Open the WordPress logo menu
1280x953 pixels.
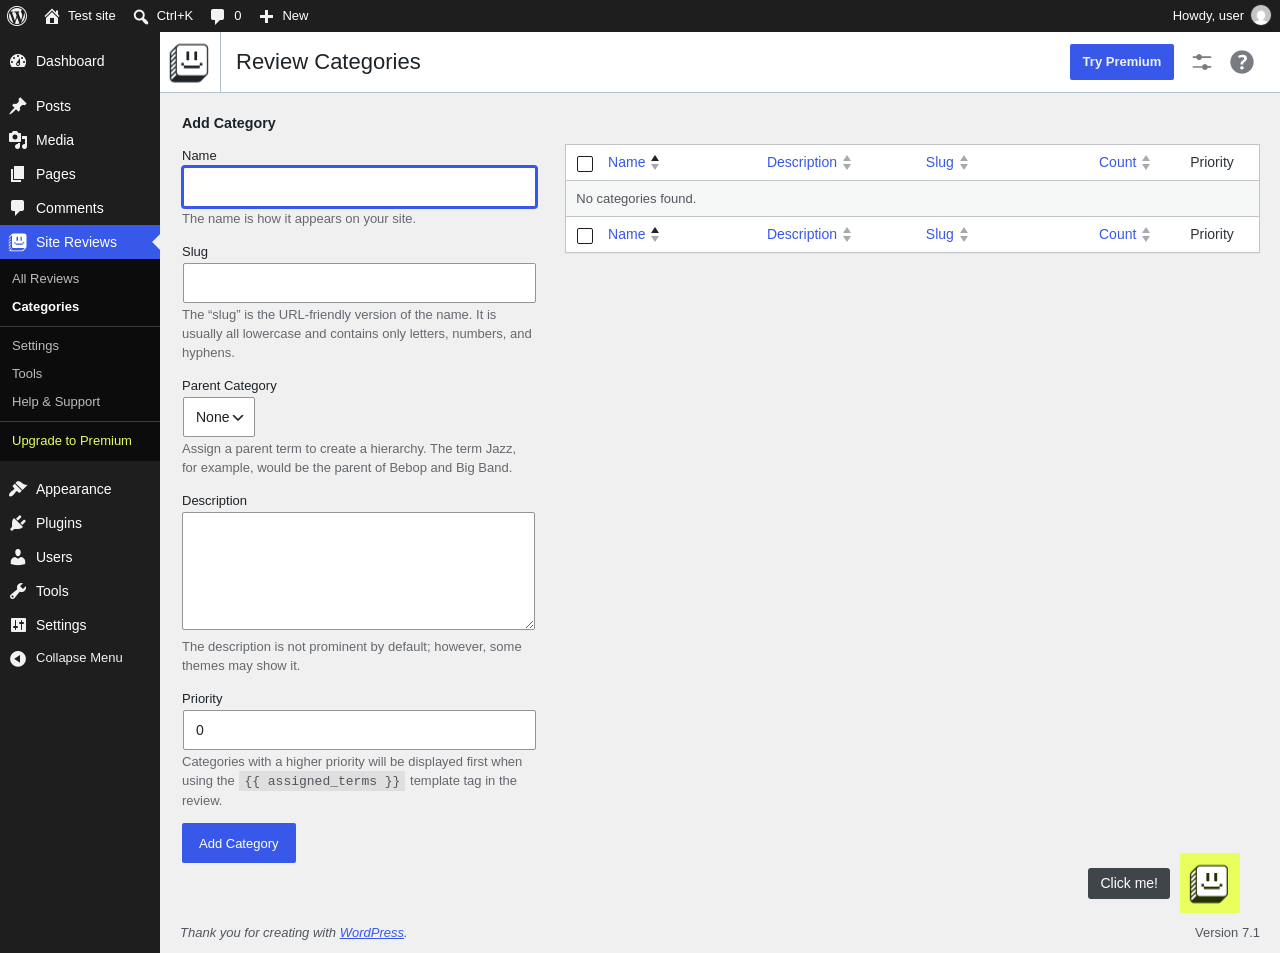17,16
